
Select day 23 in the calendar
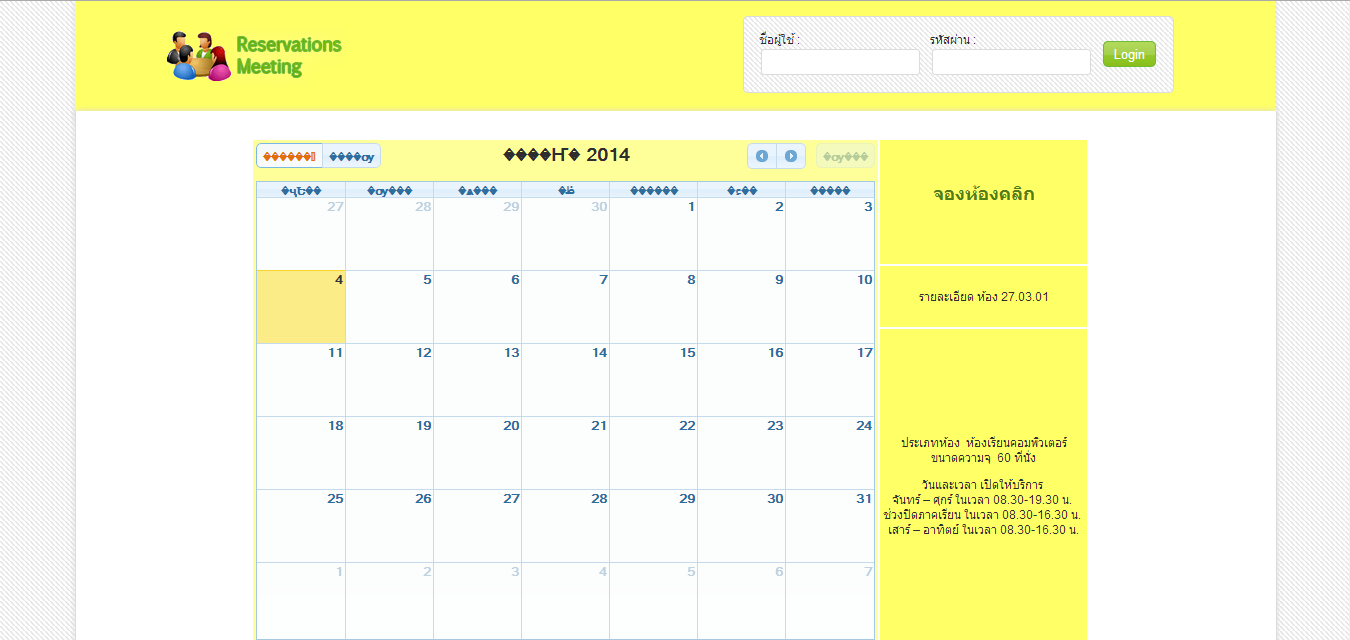741,453
